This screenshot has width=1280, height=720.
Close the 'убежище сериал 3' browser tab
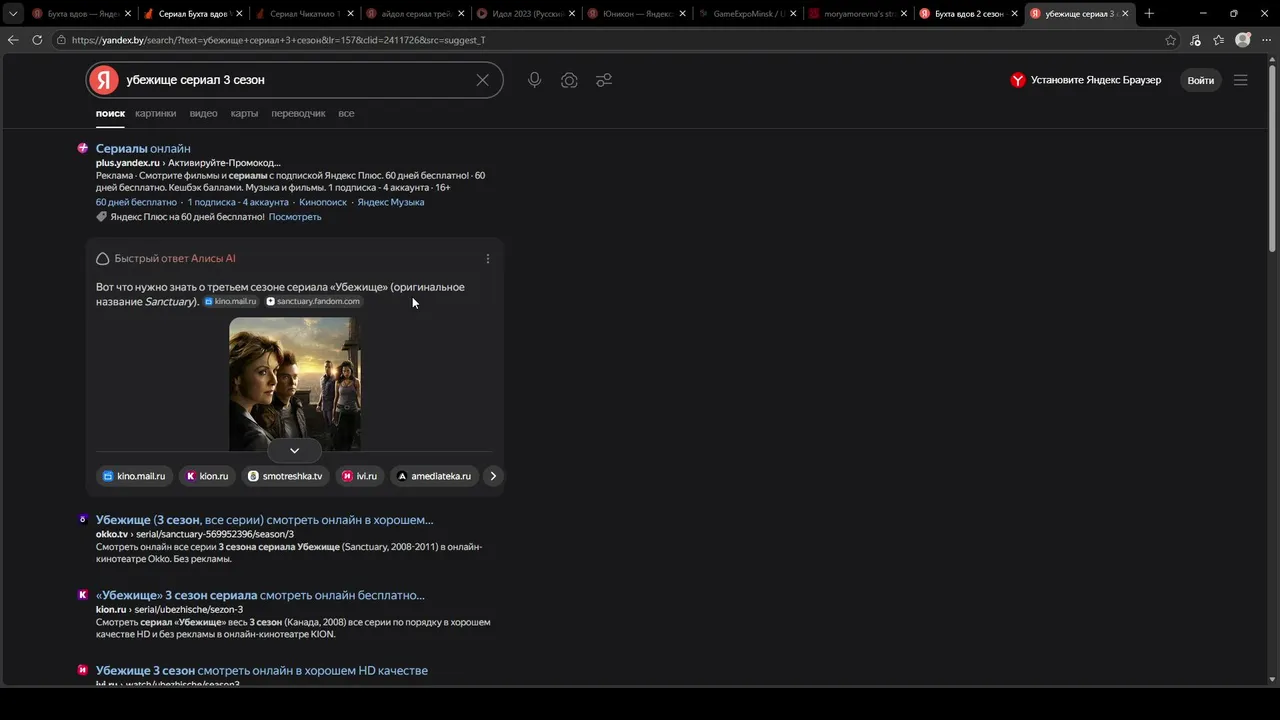click(x=1126, y=14)
